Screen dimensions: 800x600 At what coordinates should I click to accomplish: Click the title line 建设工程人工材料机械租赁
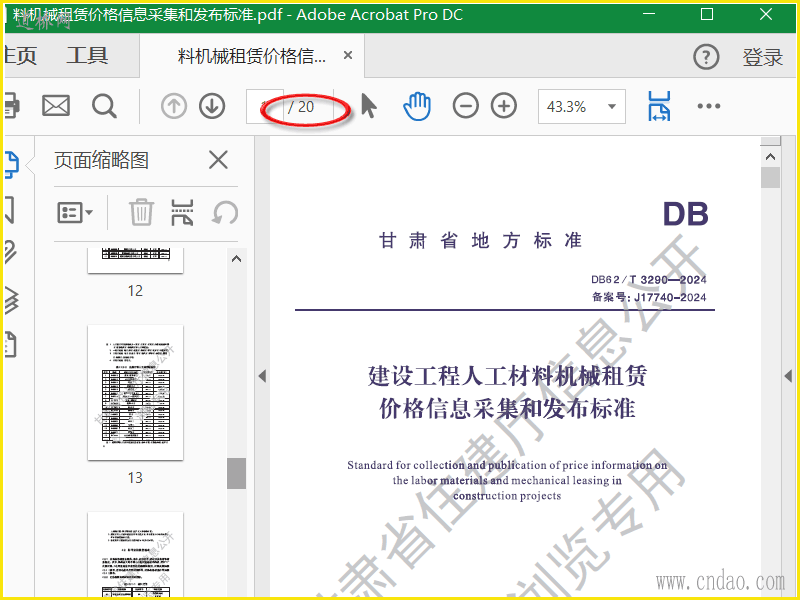[x=507, y=376]
